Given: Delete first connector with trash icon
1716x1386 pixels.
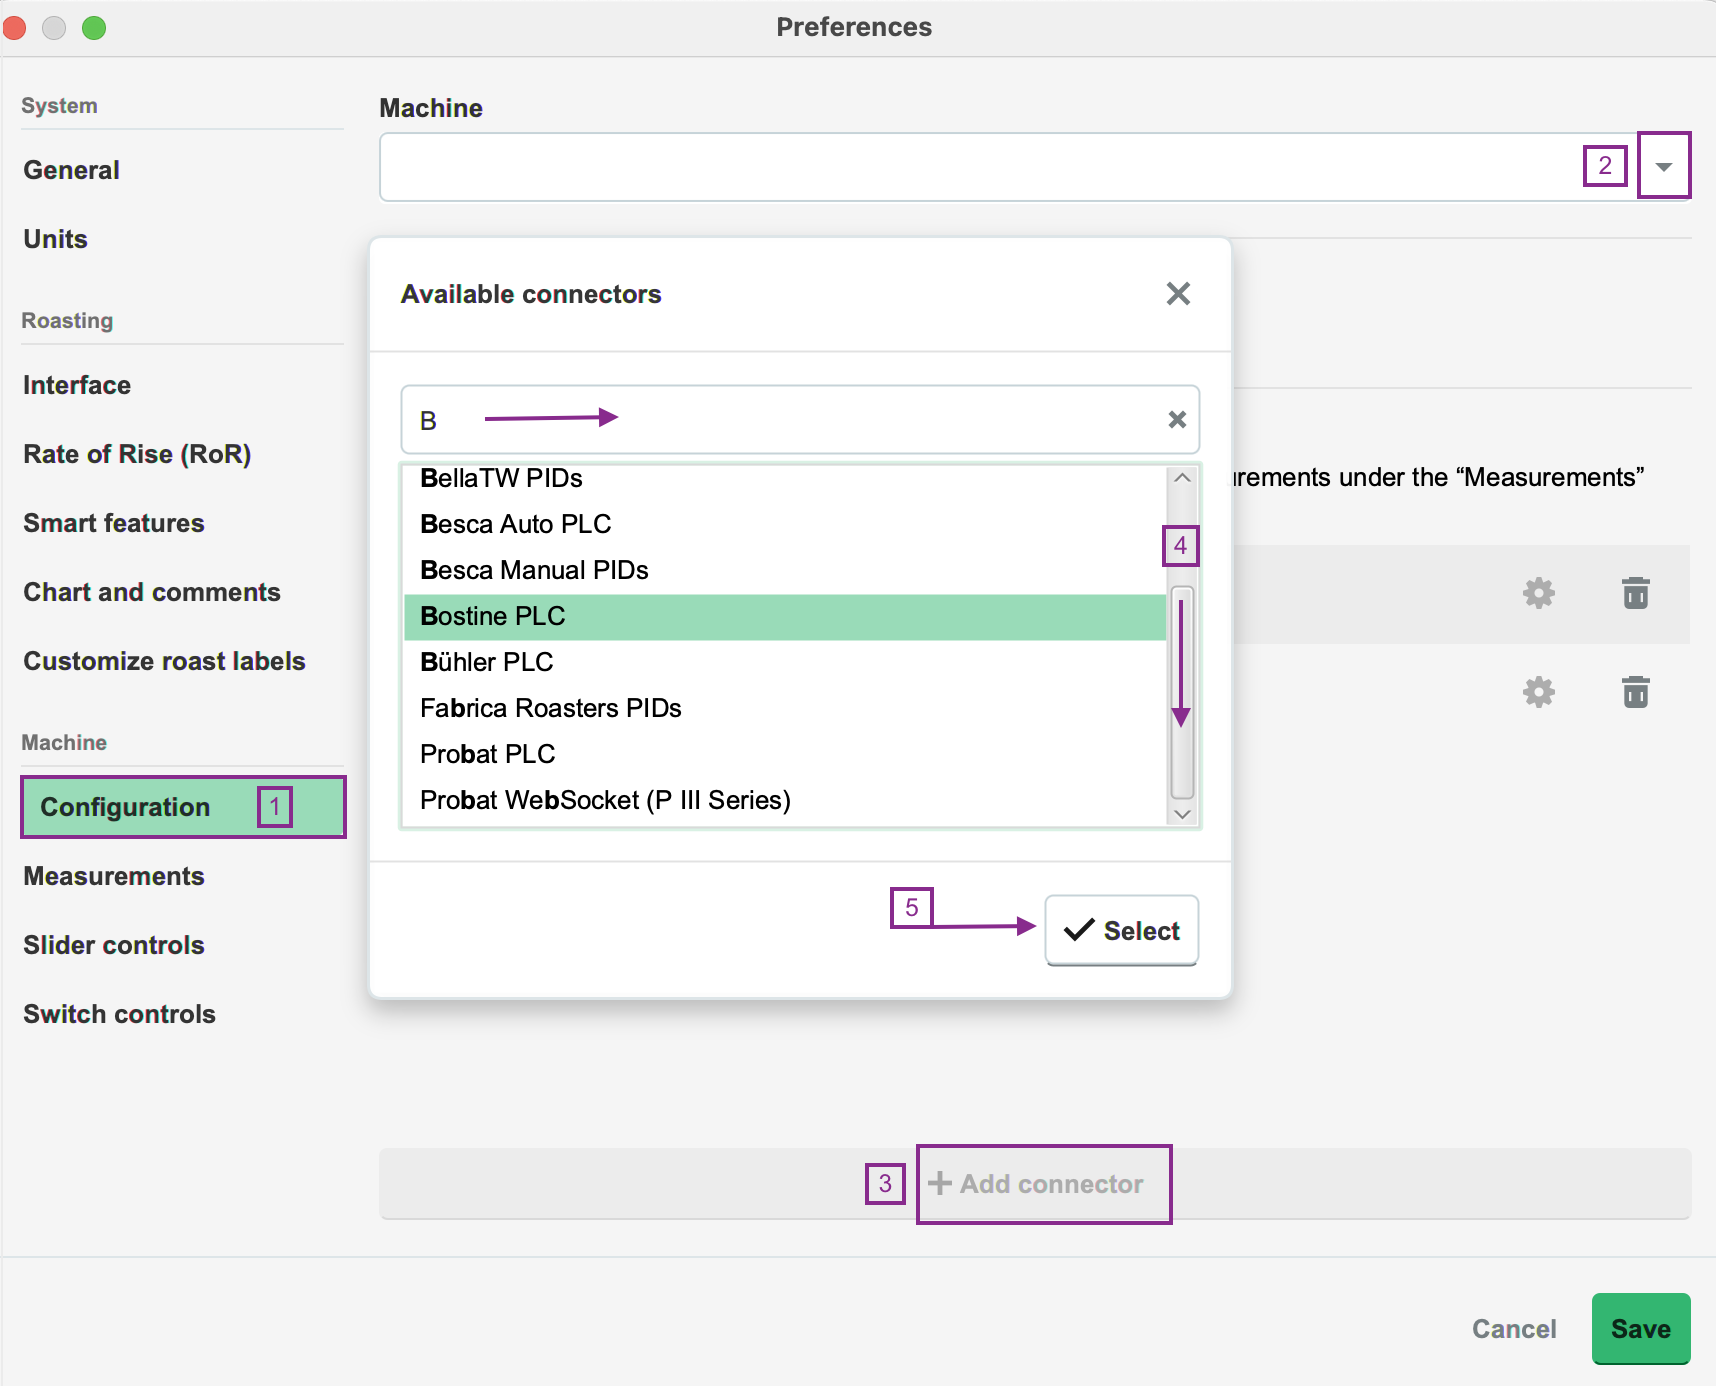Looking at the screenshot, I should (1635, 593).
